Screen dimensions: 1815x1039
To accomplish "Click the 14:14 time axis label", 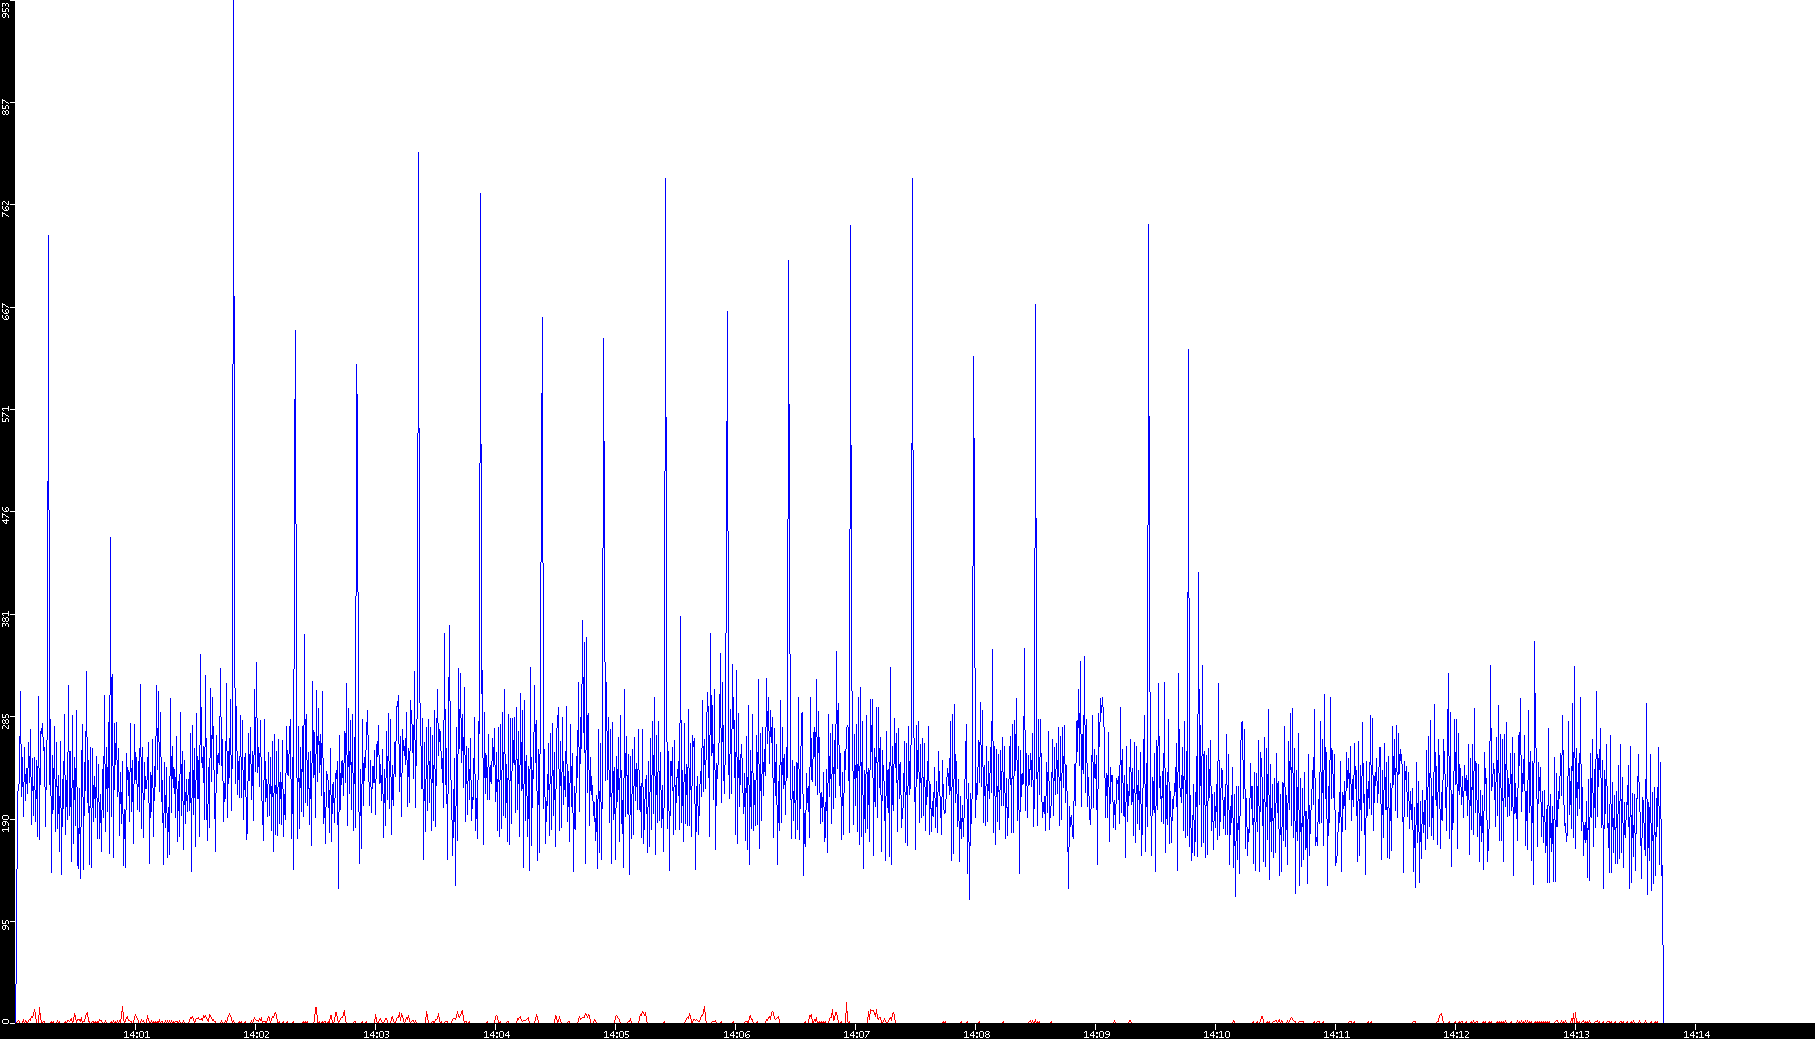I will click(x=1696, y=1034).
